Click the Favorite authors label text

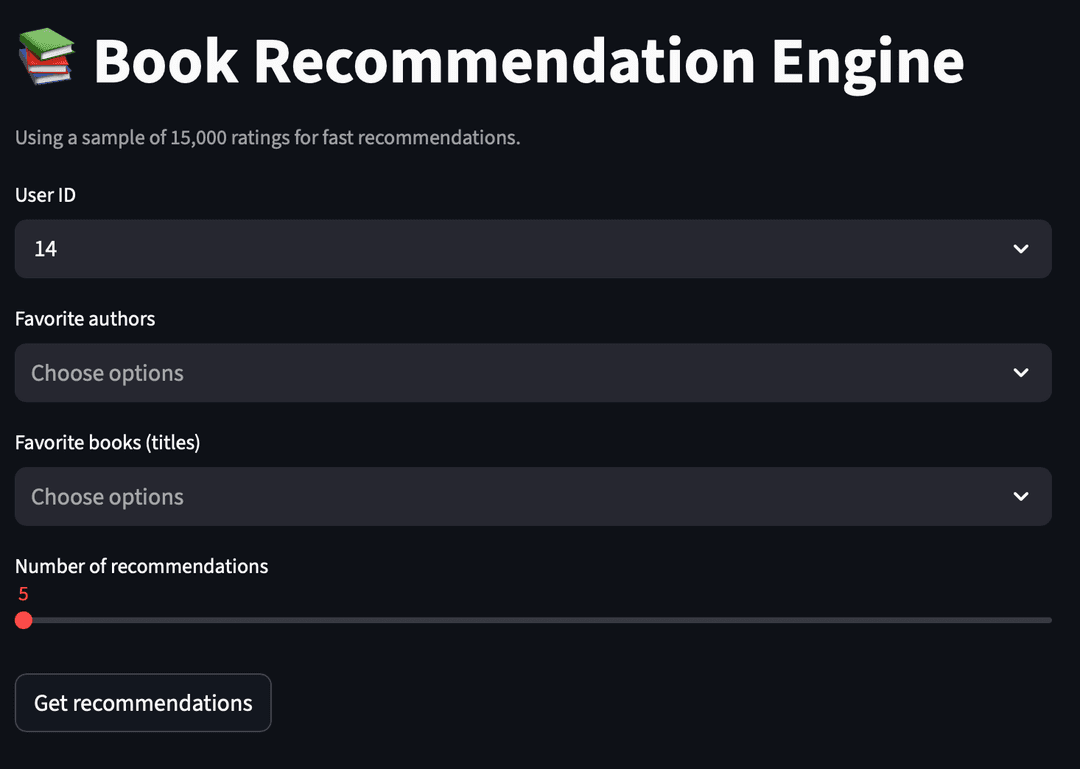click(x=84, y=318)
